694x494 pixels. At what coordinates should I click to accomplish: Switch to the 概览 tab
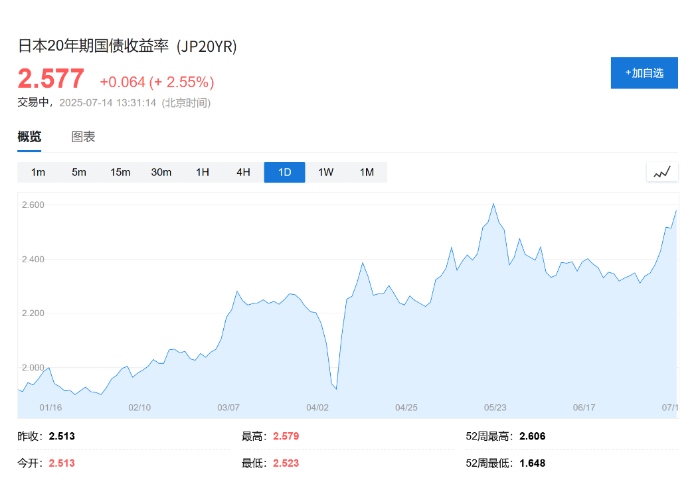(x=29, y=136)
